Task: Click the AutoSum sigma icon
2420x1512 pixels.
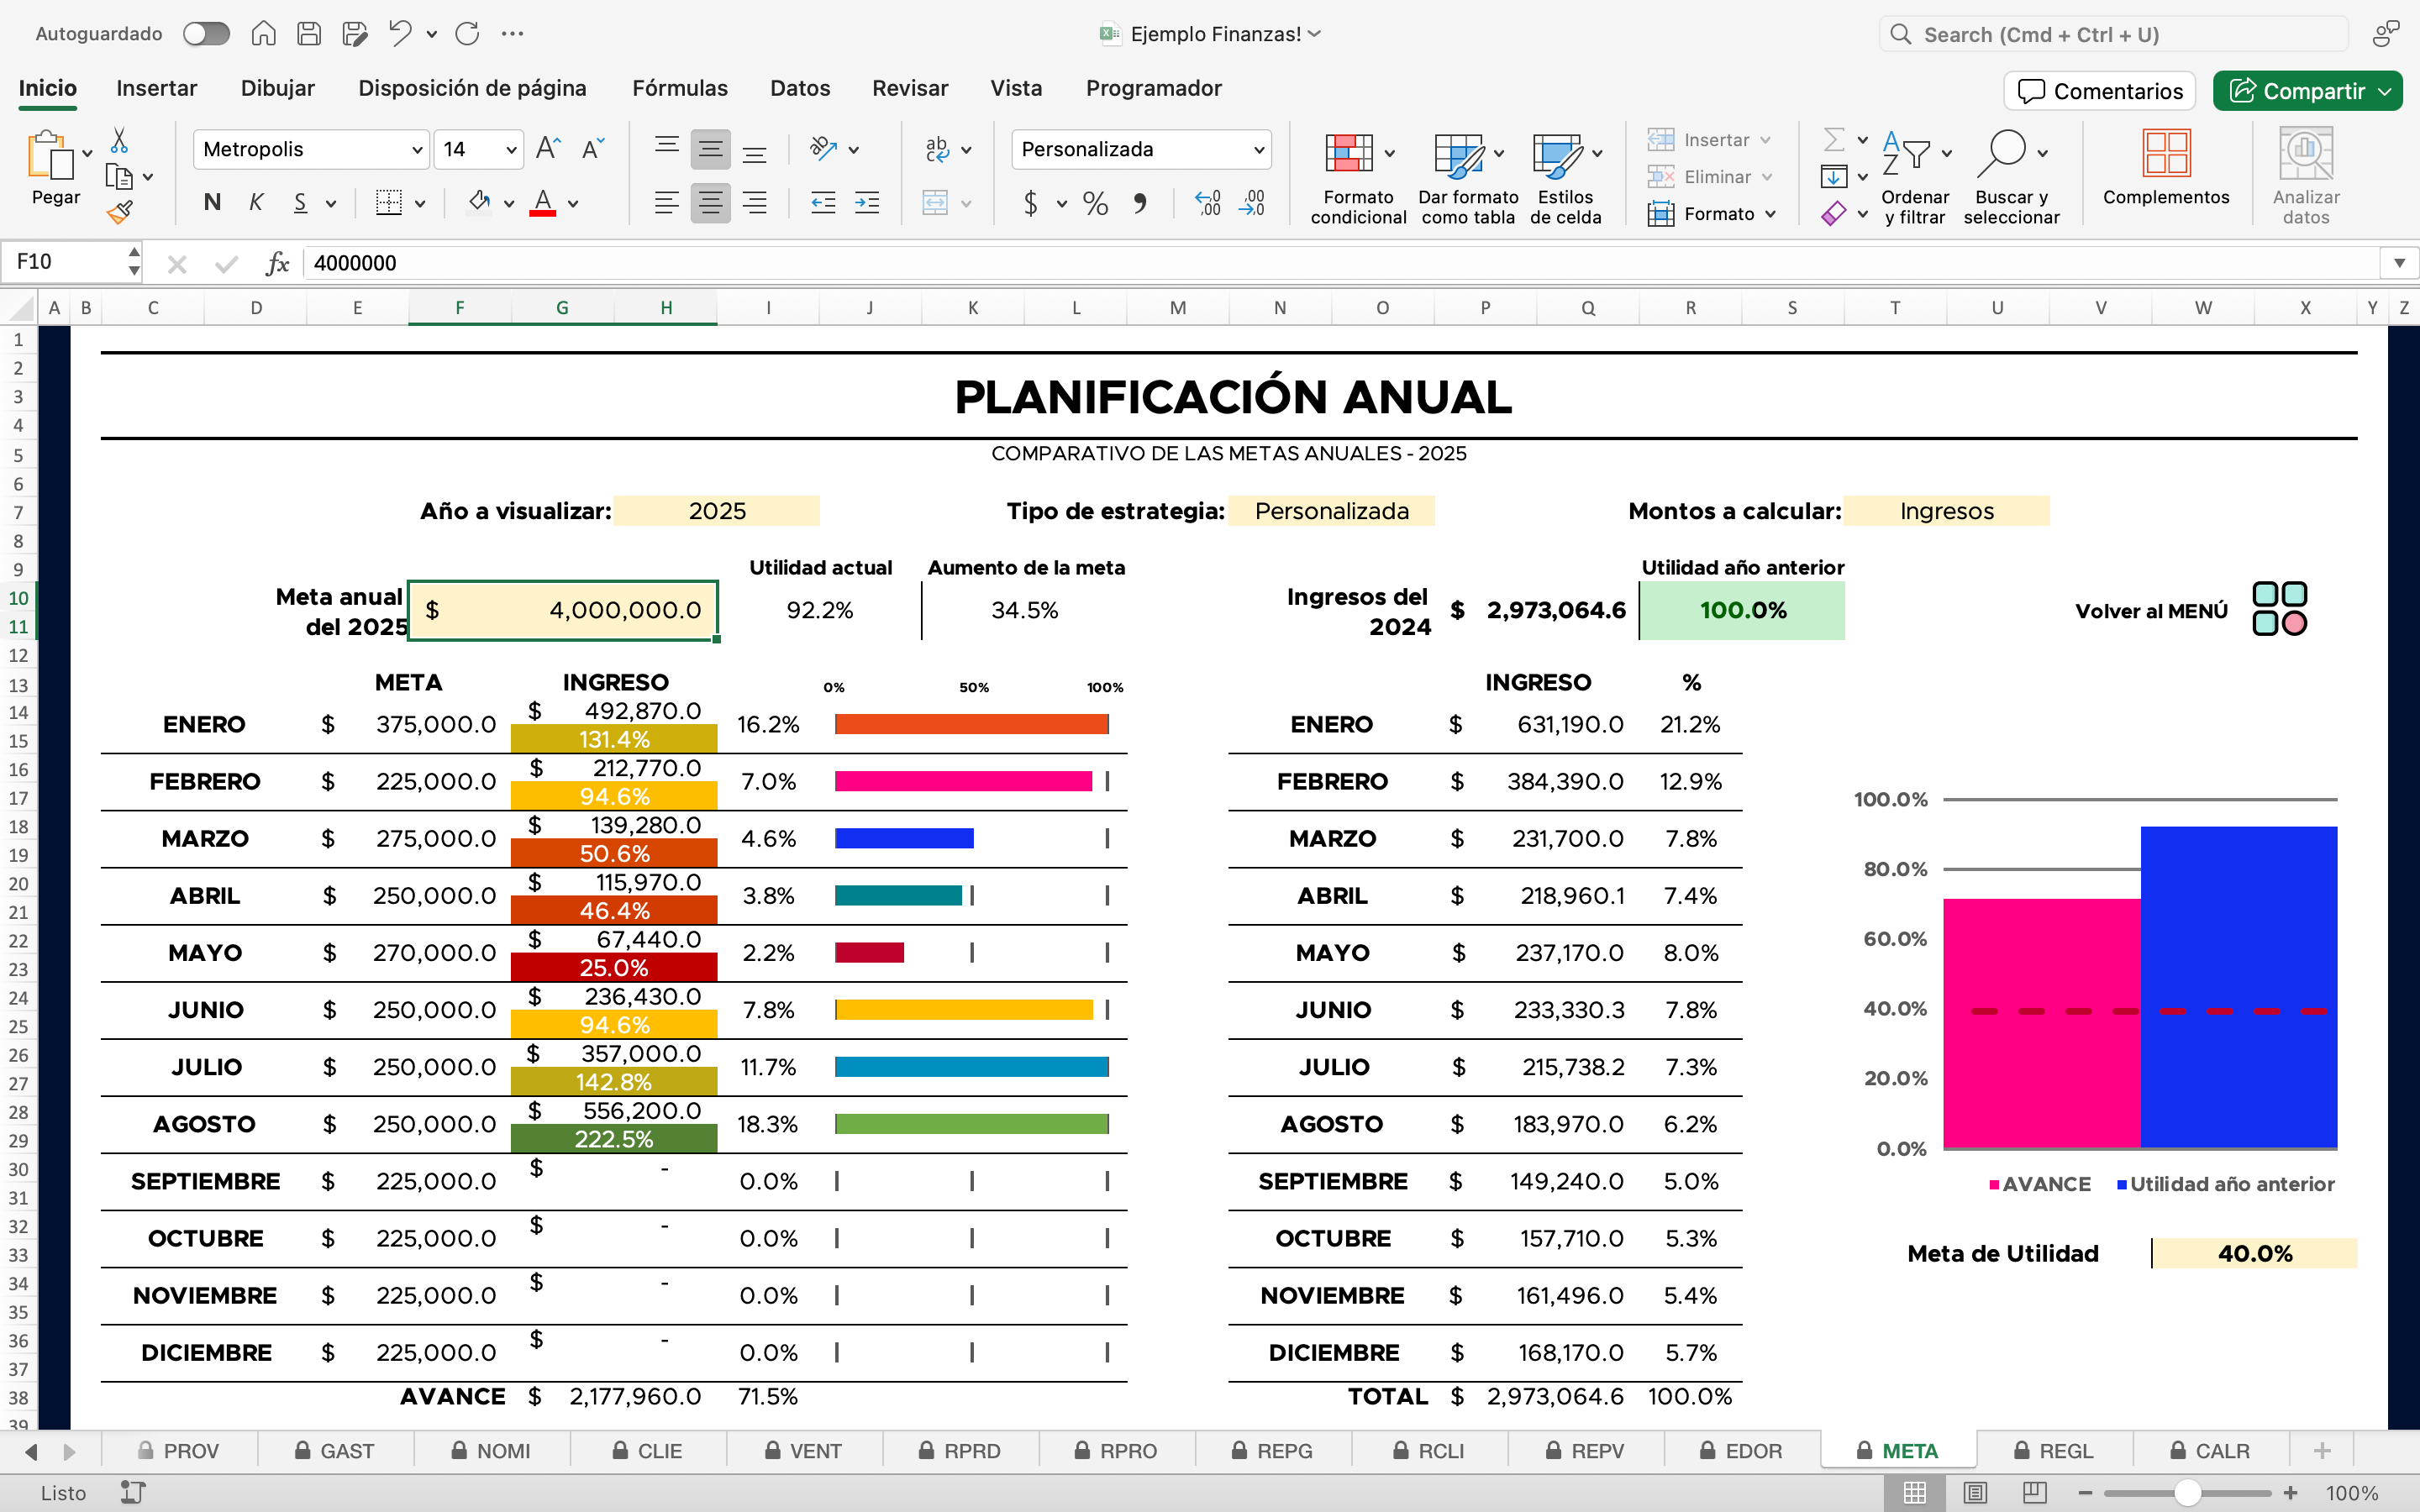Action: tap(1834, 140)
